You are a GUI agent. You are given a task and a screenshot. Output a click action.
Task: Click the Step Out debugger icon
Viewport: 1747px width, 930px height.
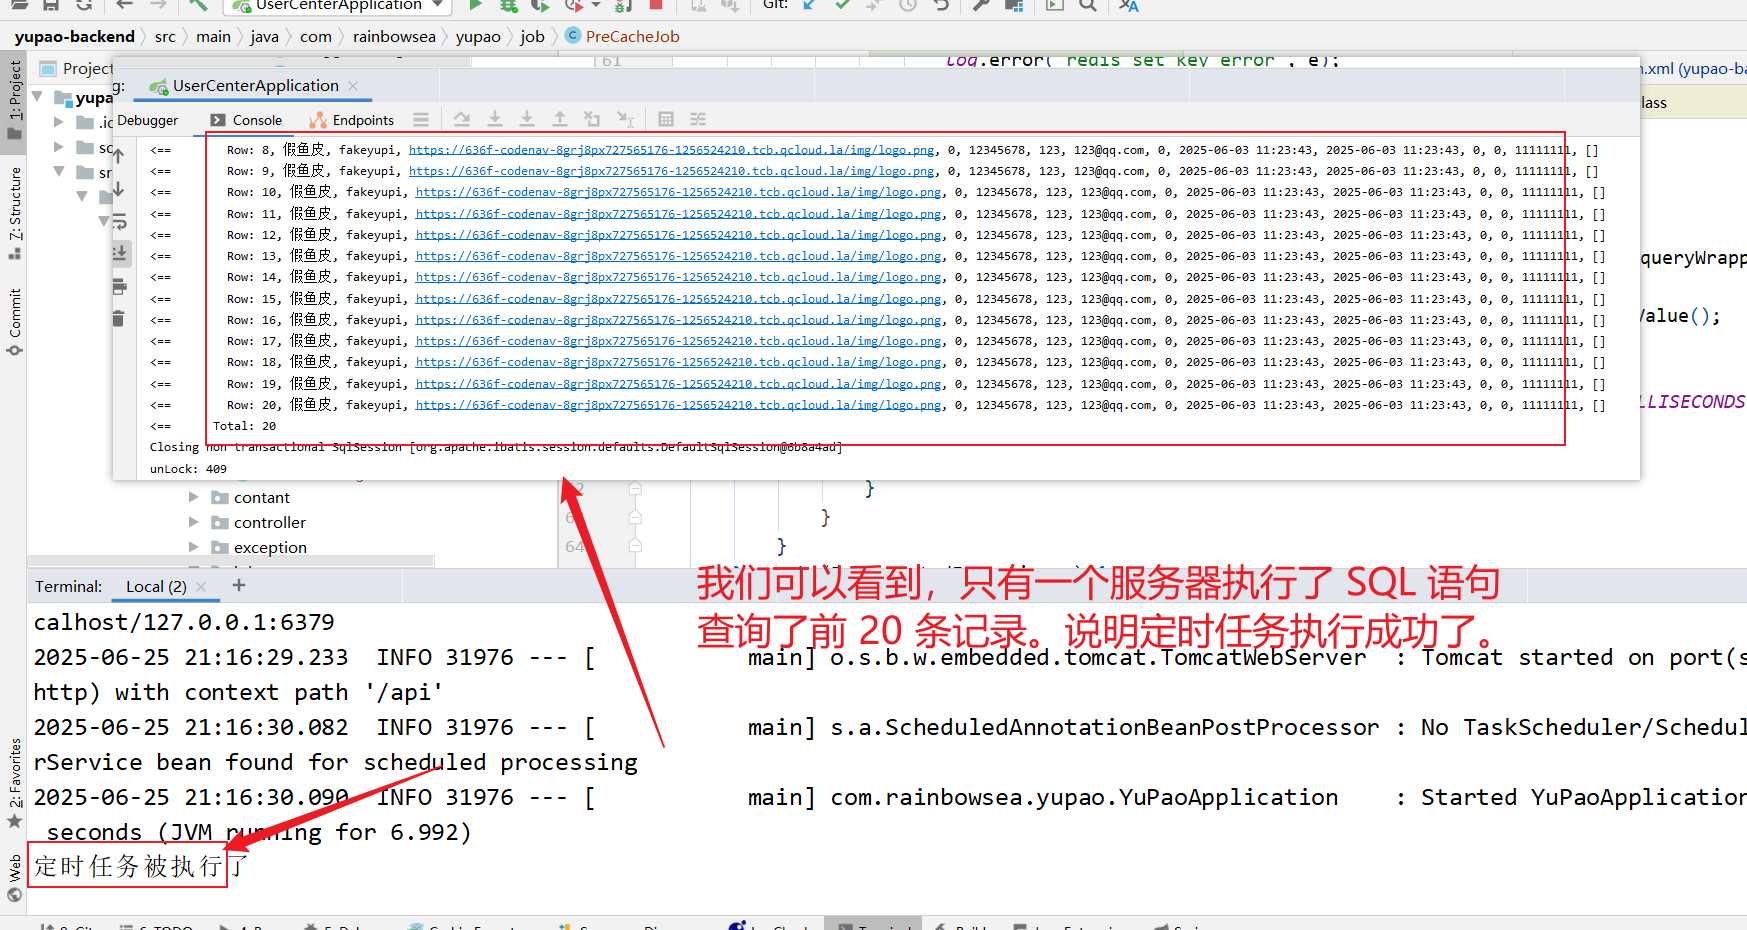pos(560,120)
